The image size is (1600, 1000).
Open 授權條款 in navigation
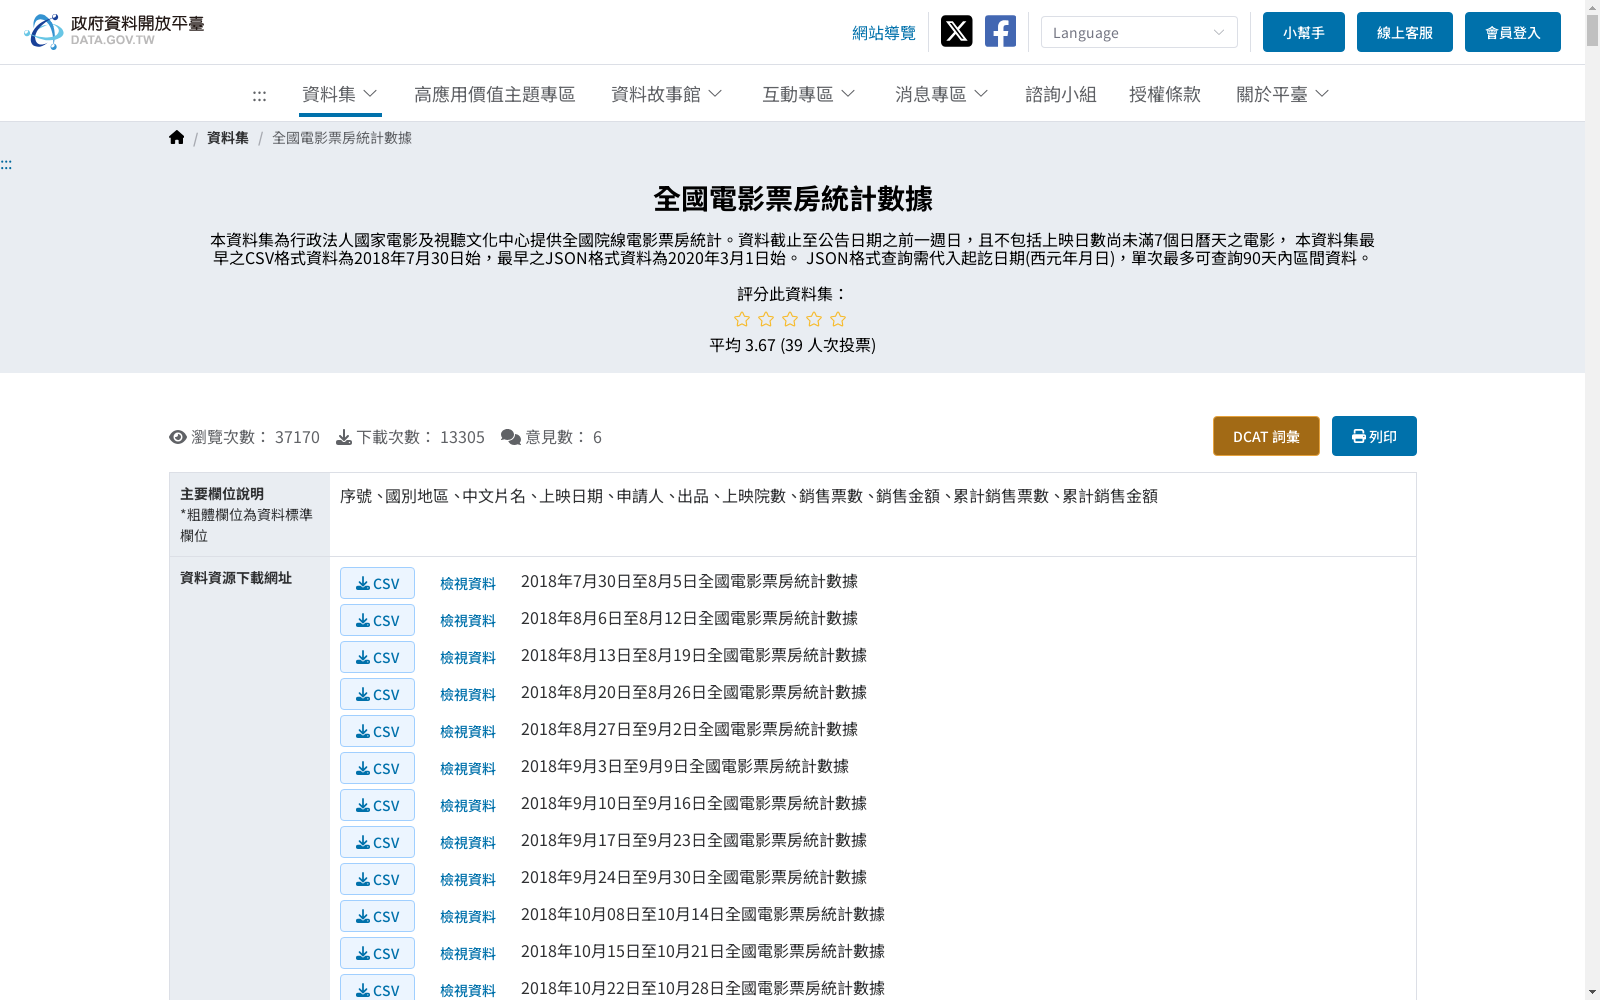click(1165, 94)
